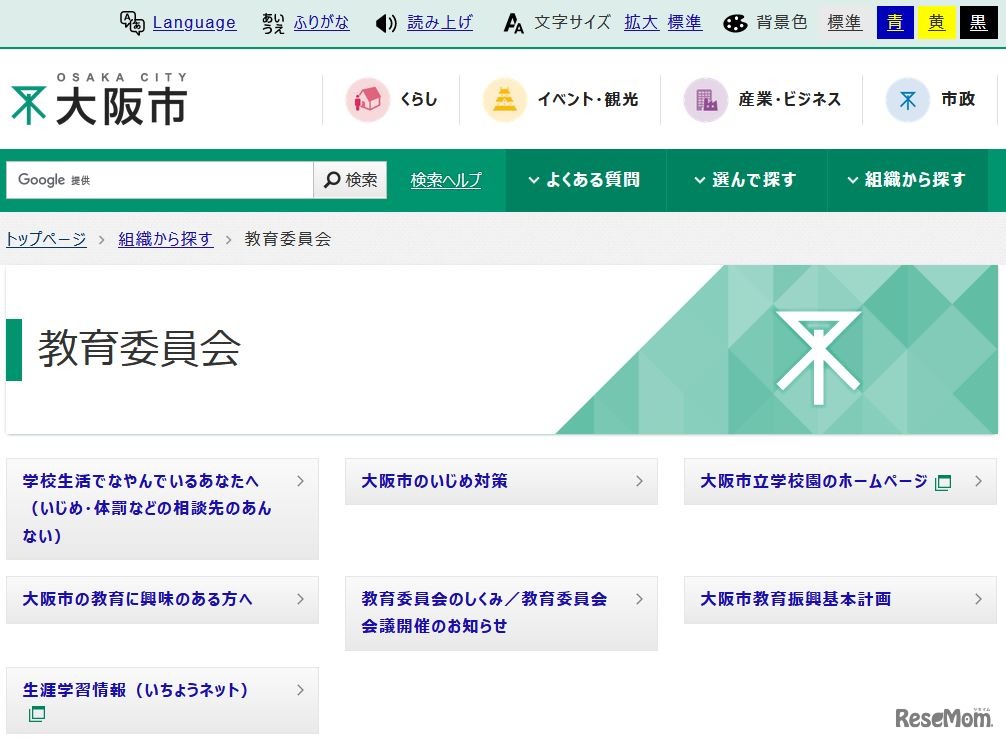The width and height of the screenshot is (1006, 741).
Task: Click the 読み上げ speaker icon
Action: [x=386, y=22]
